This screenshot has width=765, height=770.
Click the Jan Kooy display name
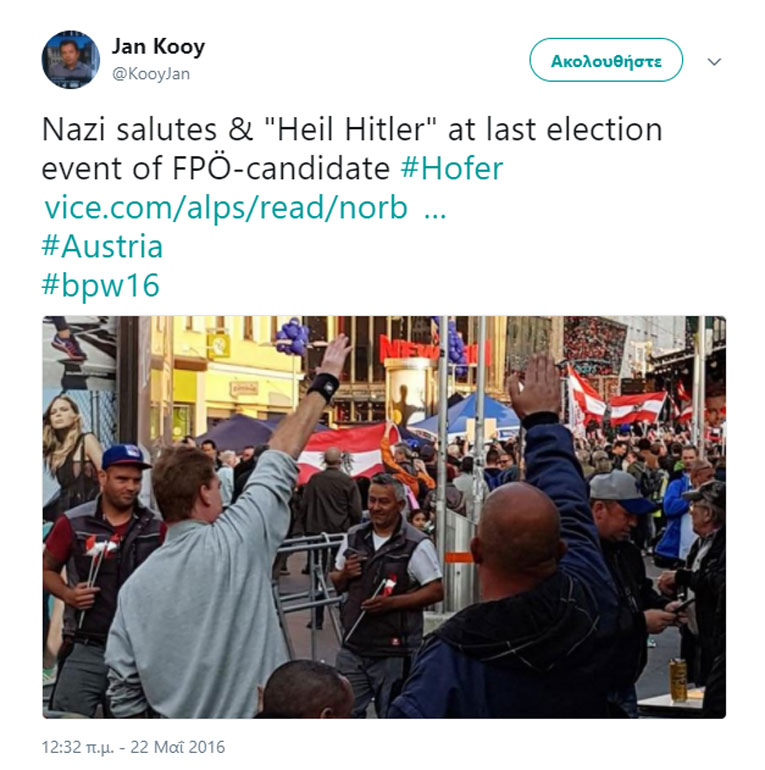tap(158, 47)
